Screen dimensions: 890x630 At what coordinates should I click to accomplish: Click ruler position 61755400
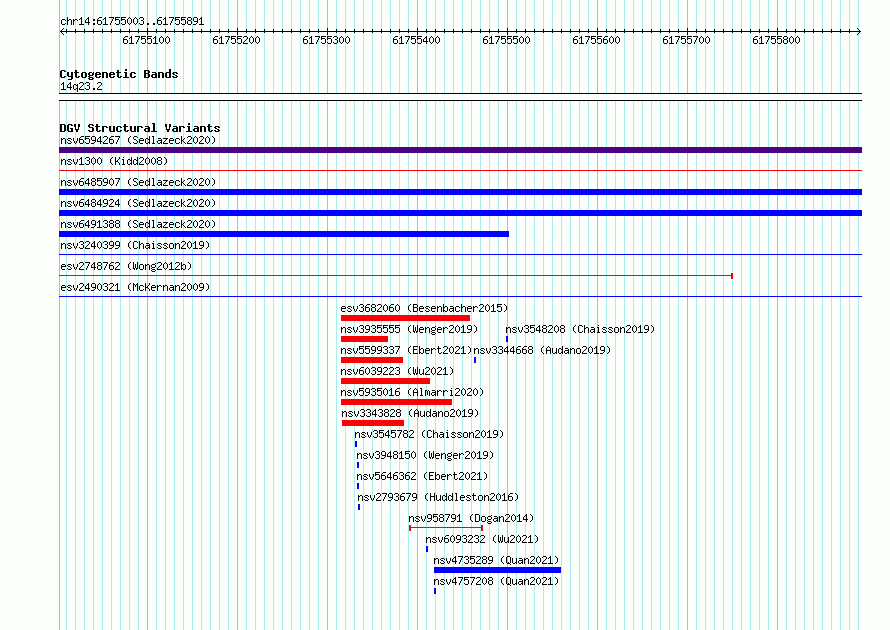pyautogui.click(x=416, y=40)
